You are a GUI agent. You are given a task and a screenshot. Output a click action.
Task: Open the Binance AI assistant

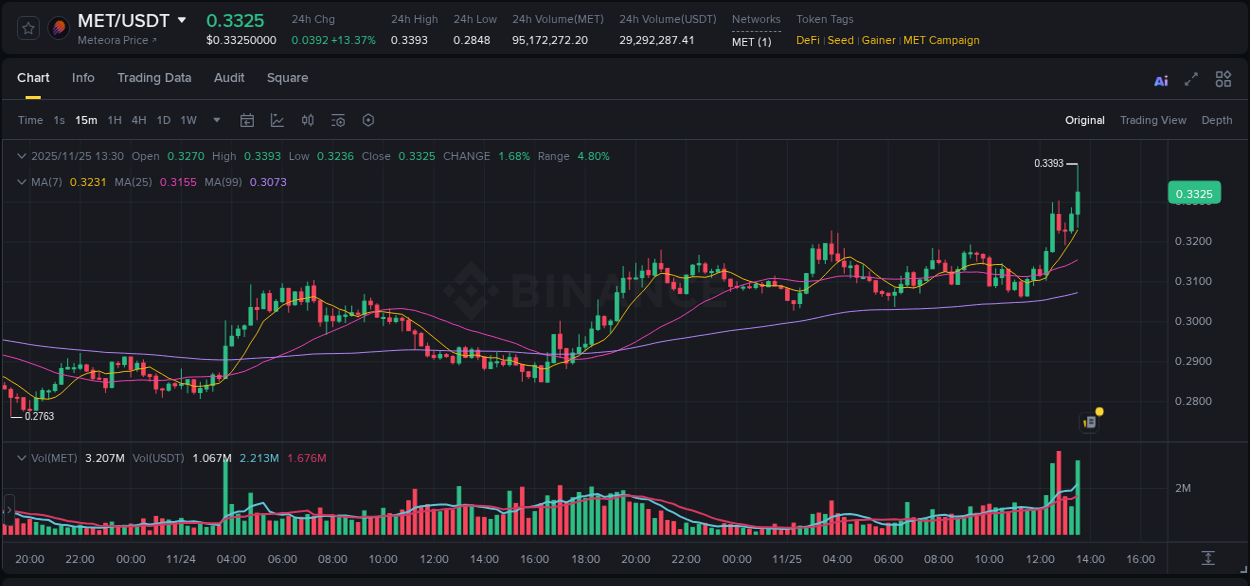click(1160, 79)
